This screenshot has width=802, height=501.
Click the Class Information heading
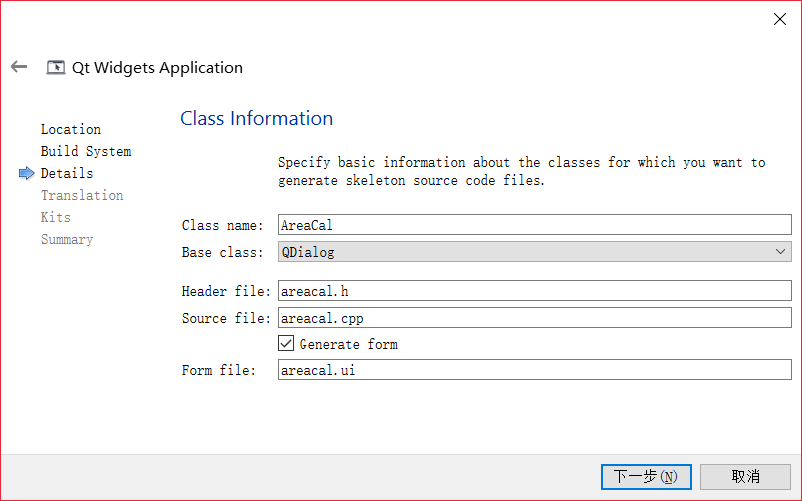(257, 118)
